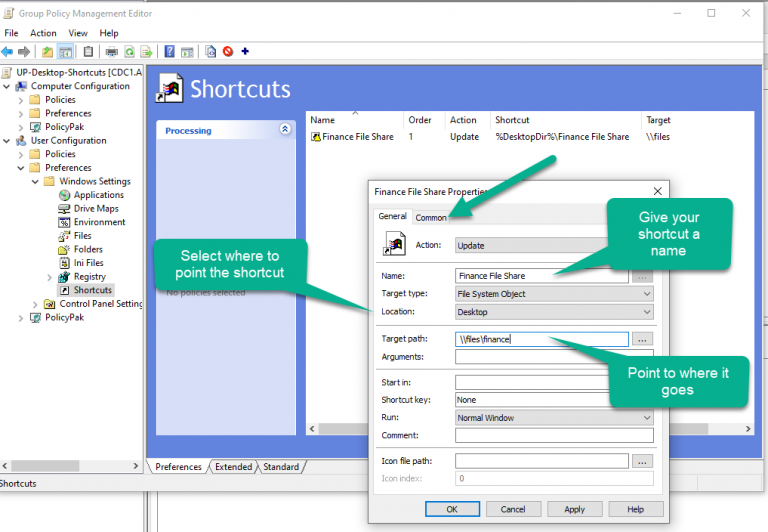Collapse Windows Settings node
768x532 pixels.
pos(35,181)
